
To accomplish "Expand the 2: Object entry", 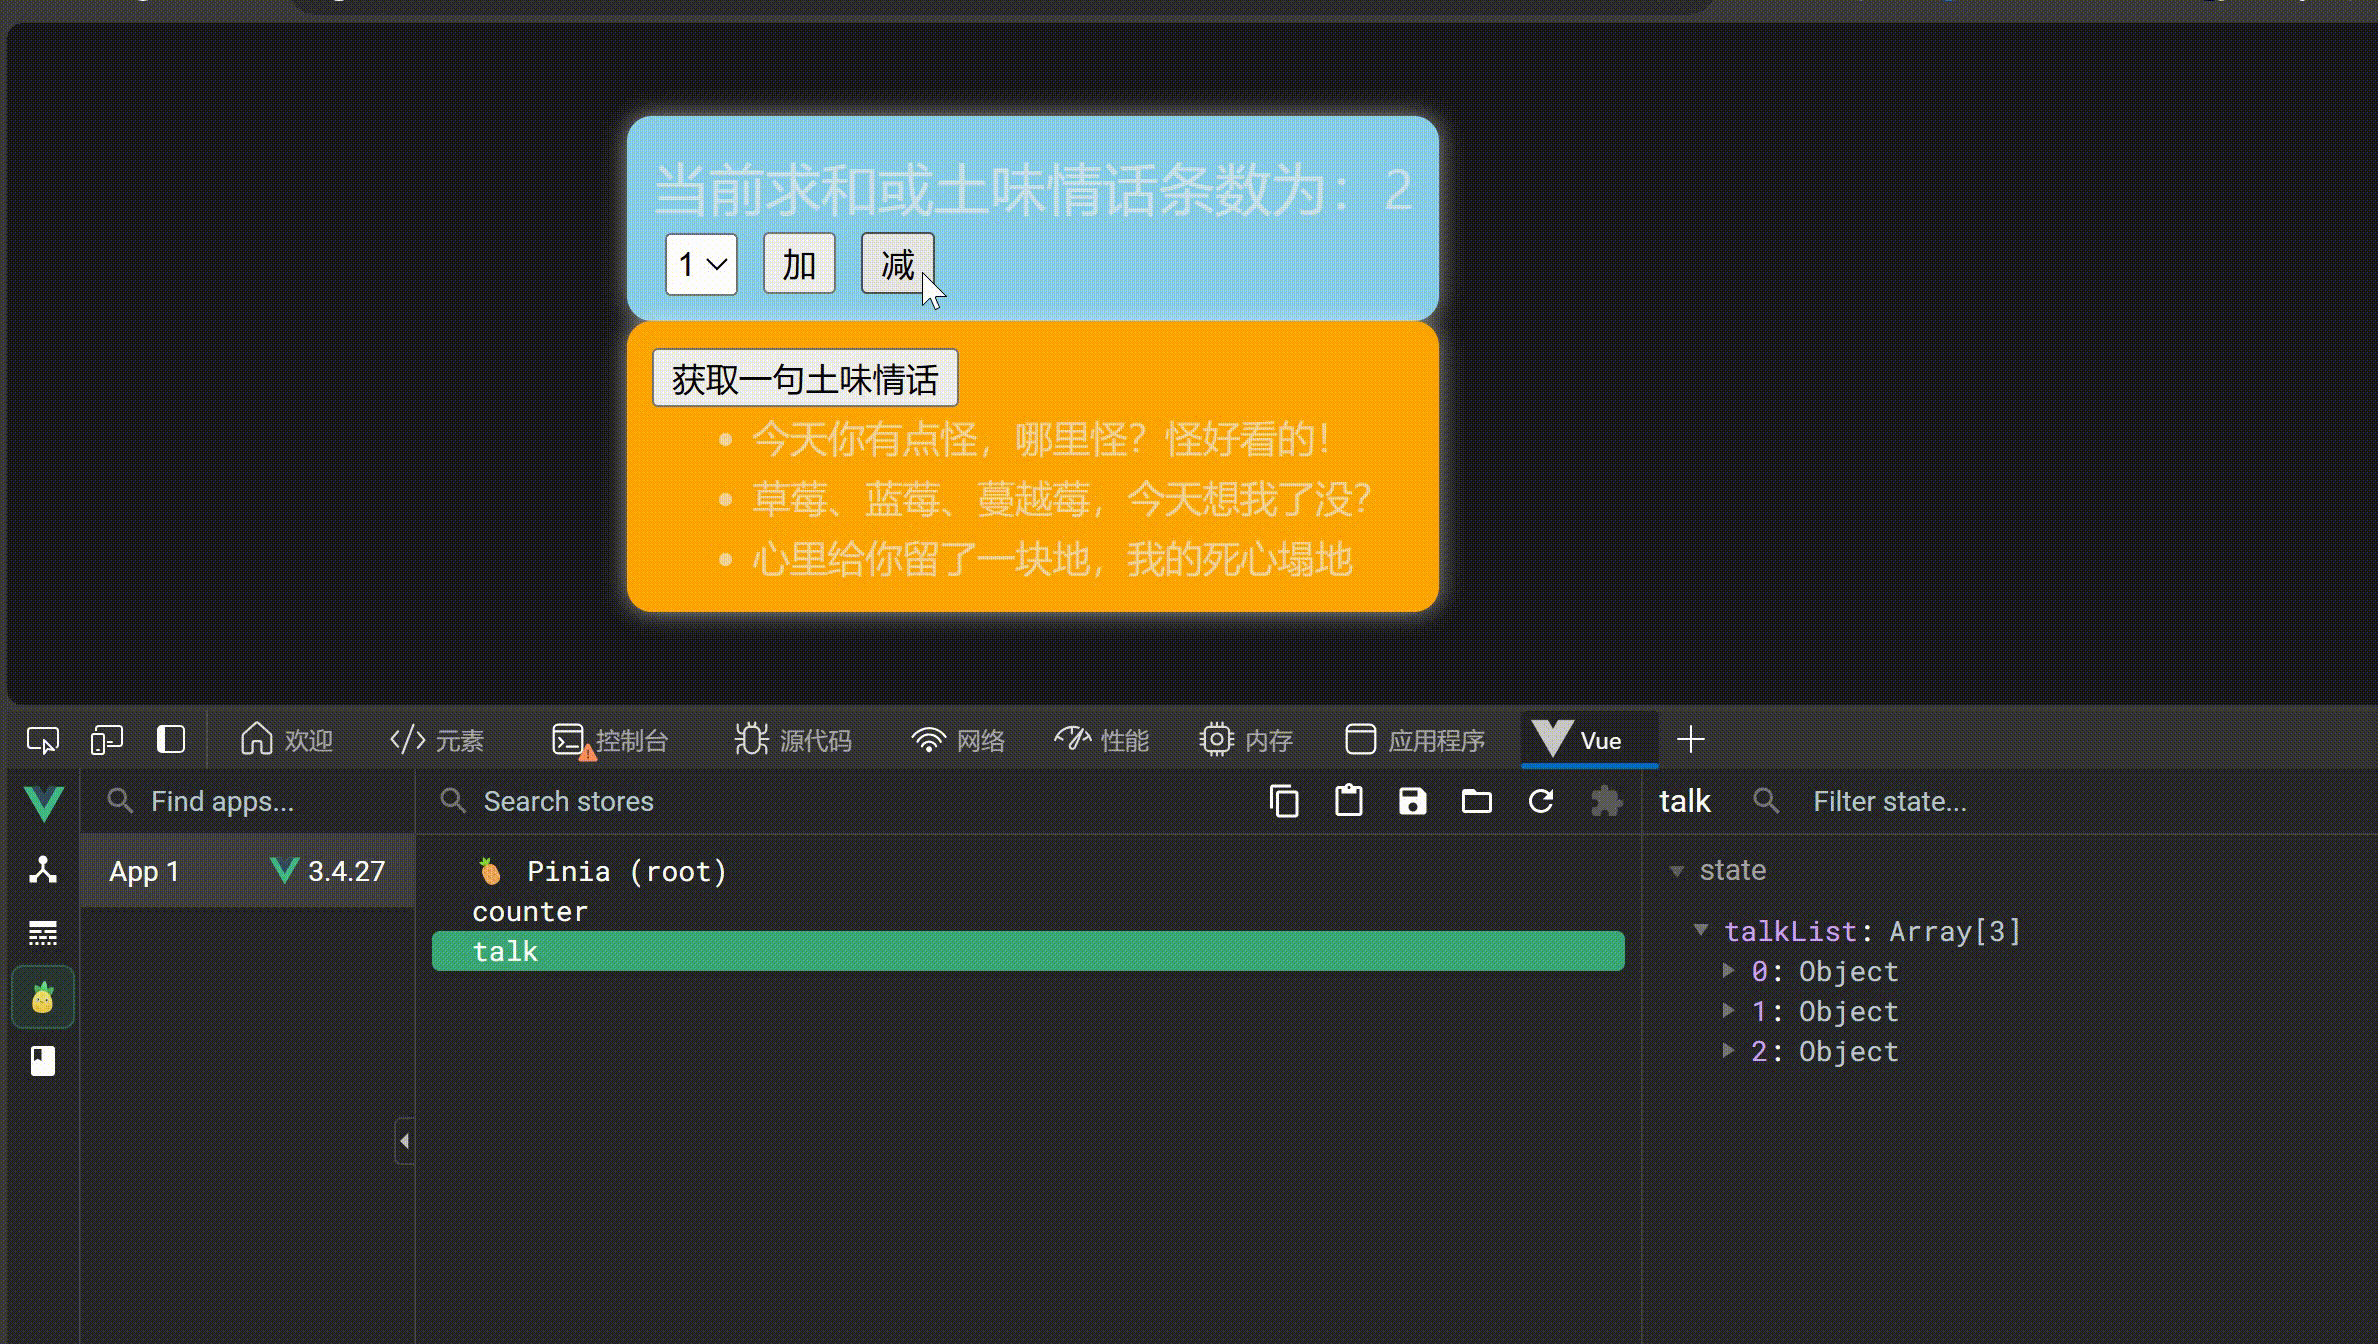I will (x=1727, y=1050).
